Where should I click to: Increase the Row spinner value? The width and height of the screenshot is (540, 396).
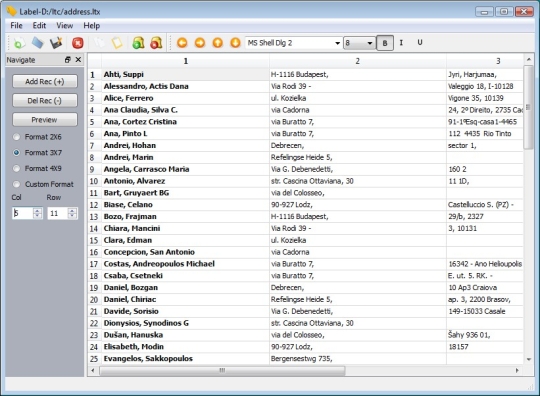coord(72,210)
